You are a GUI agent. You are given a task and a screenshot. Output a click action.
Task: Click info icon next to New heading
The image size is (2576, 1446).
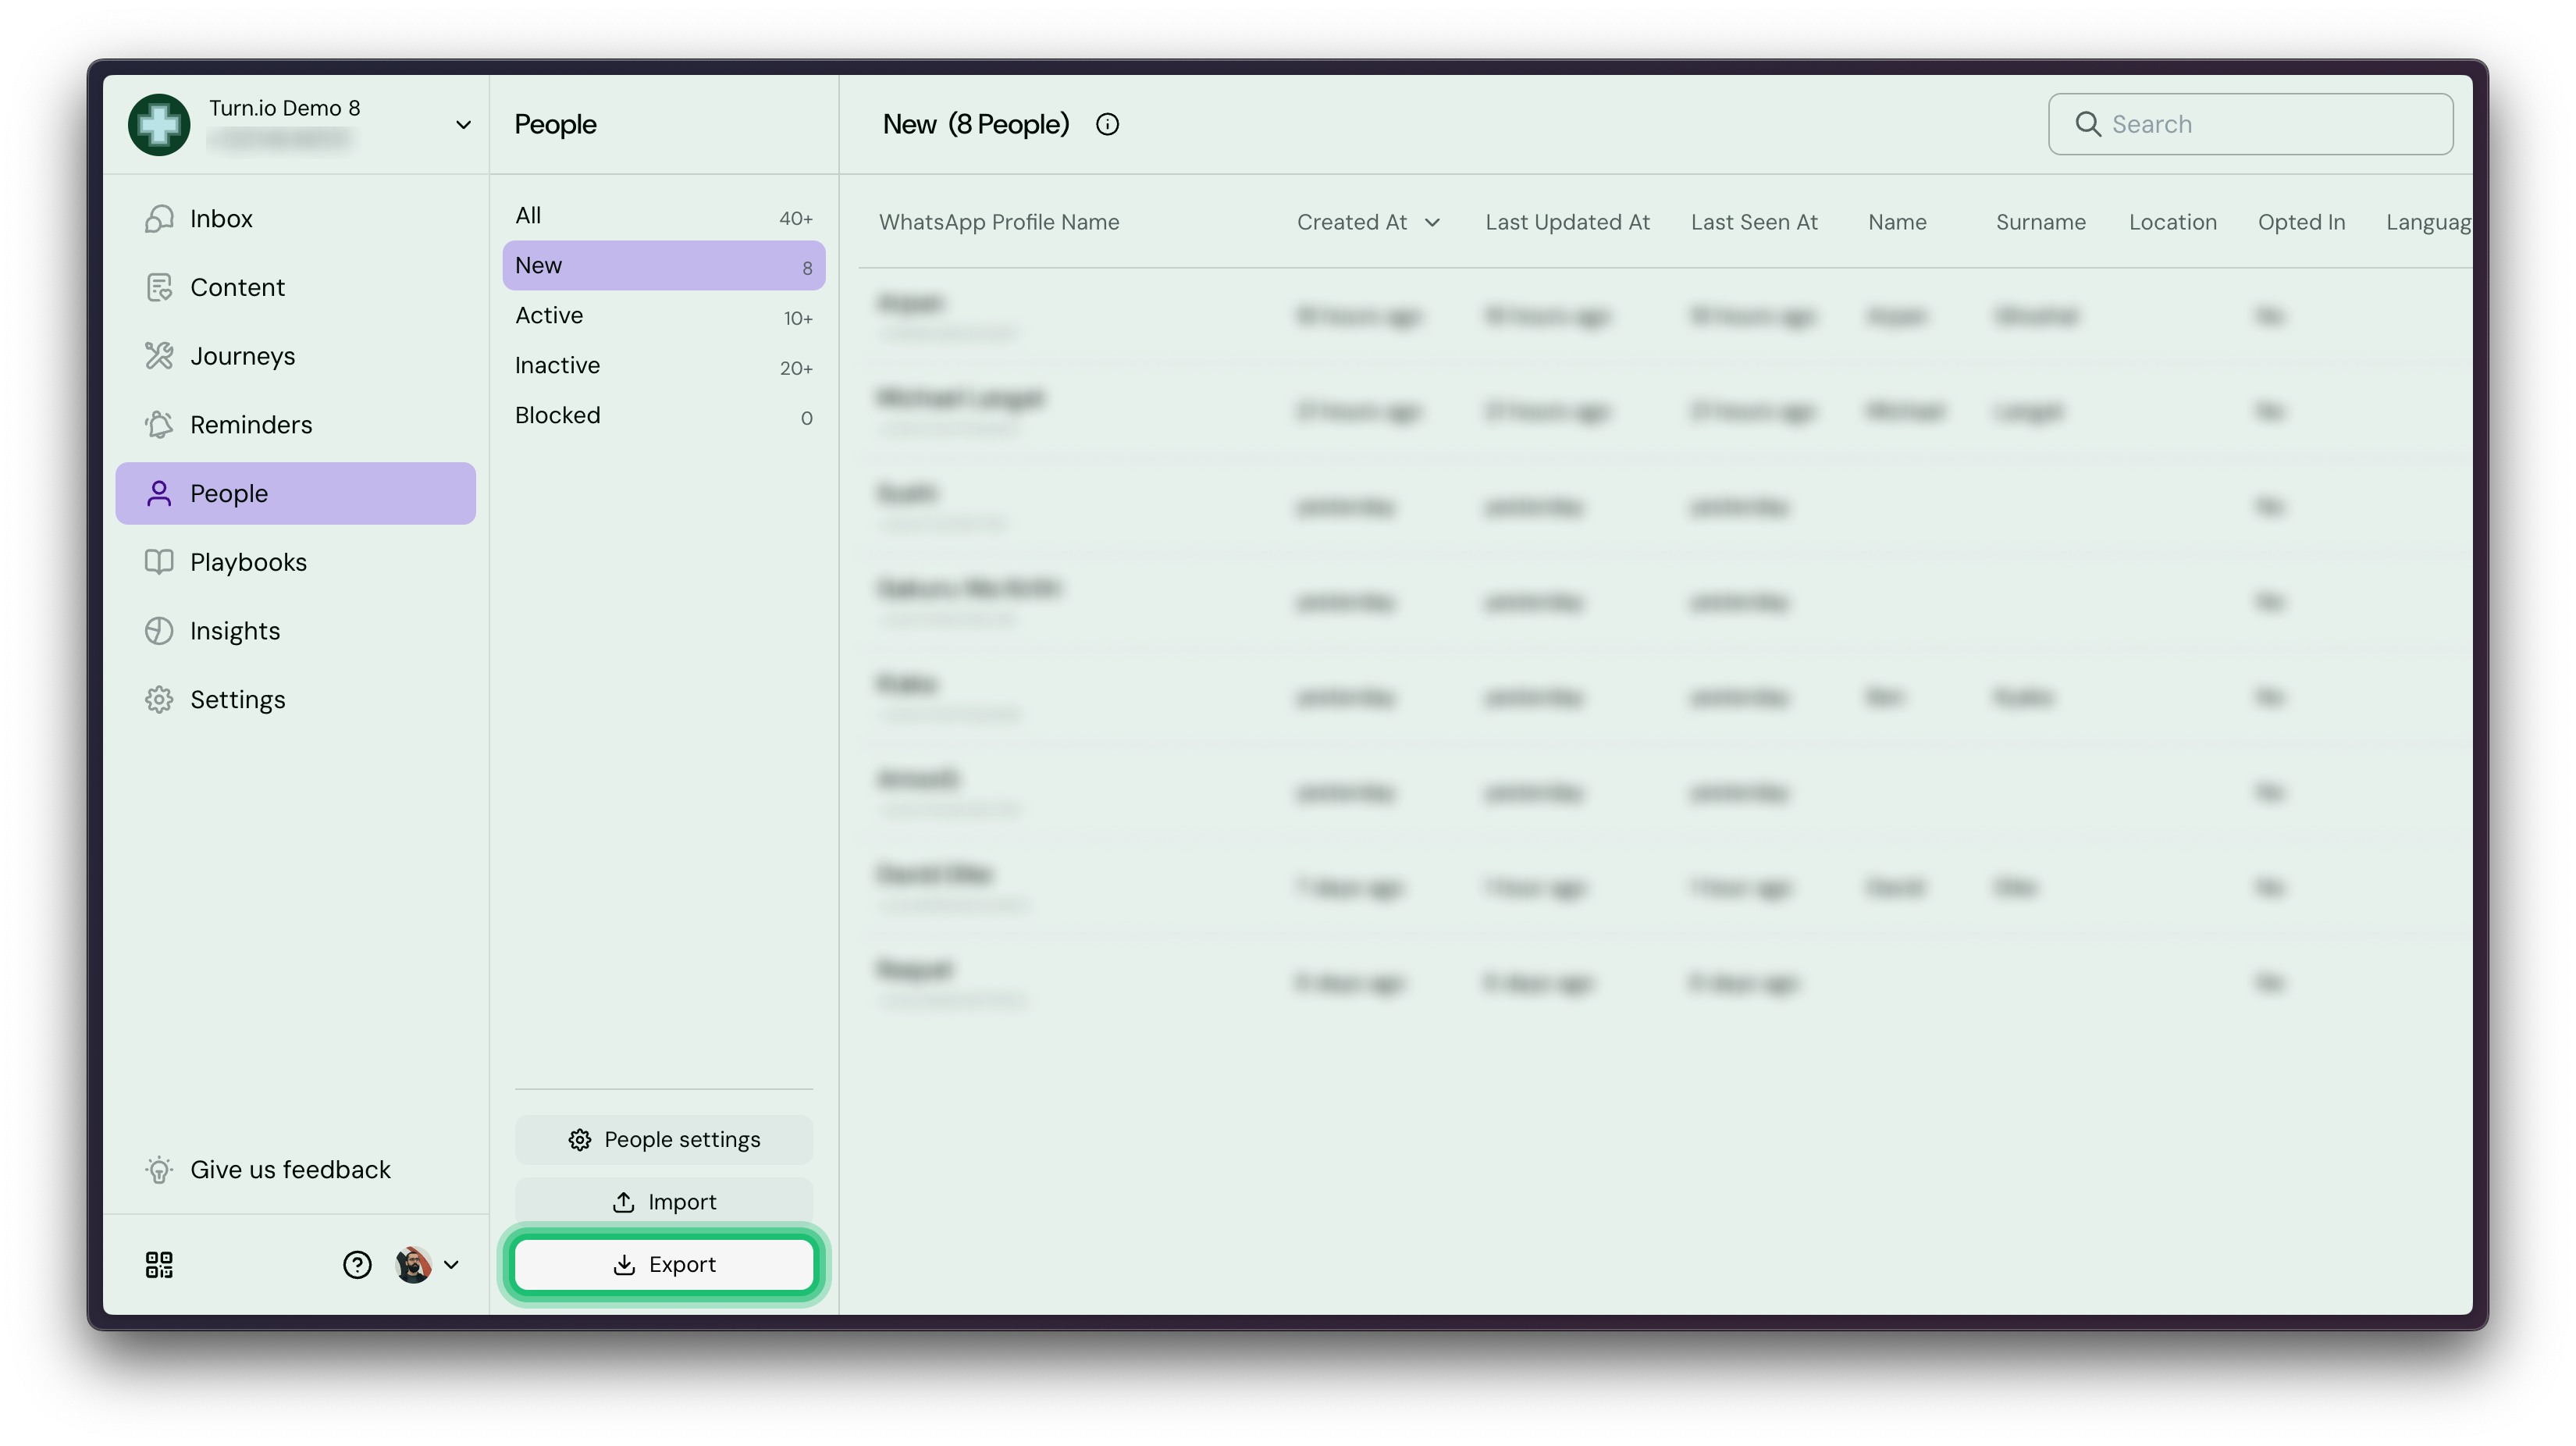1107,125
